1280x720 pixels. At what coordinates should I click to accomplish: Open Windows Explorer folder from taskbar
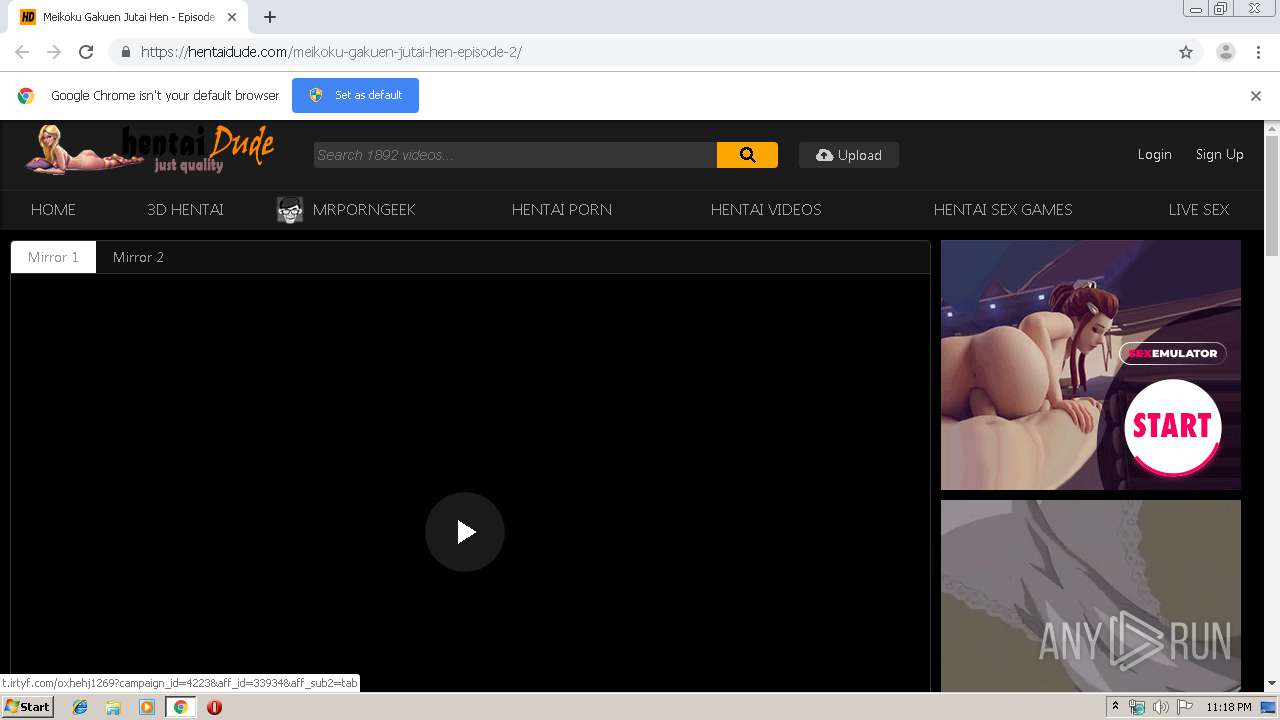[113, 707]
